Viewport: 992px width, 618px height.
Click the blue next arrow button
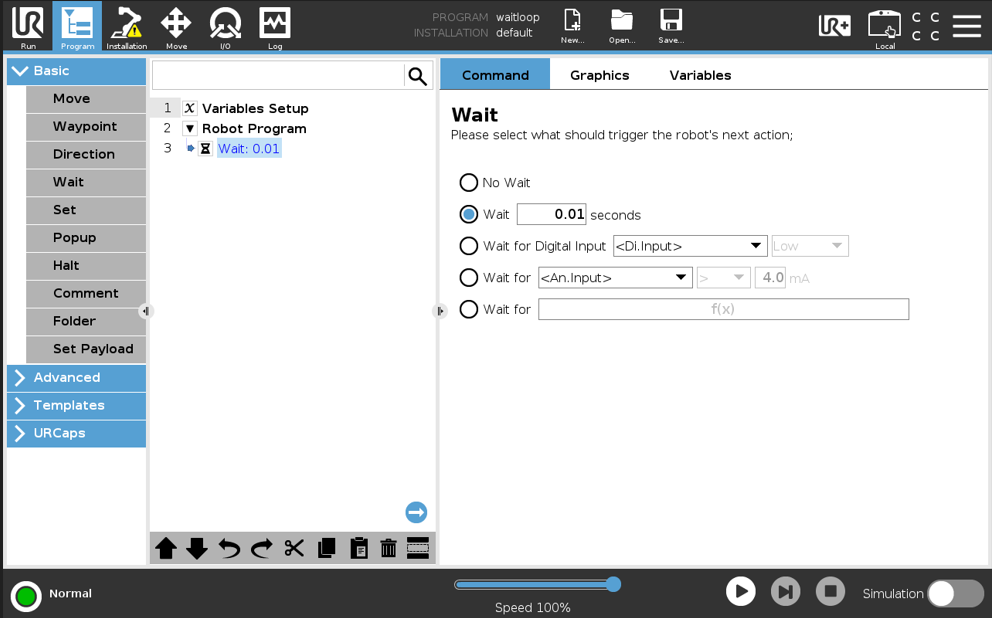(x=416, y=512)
